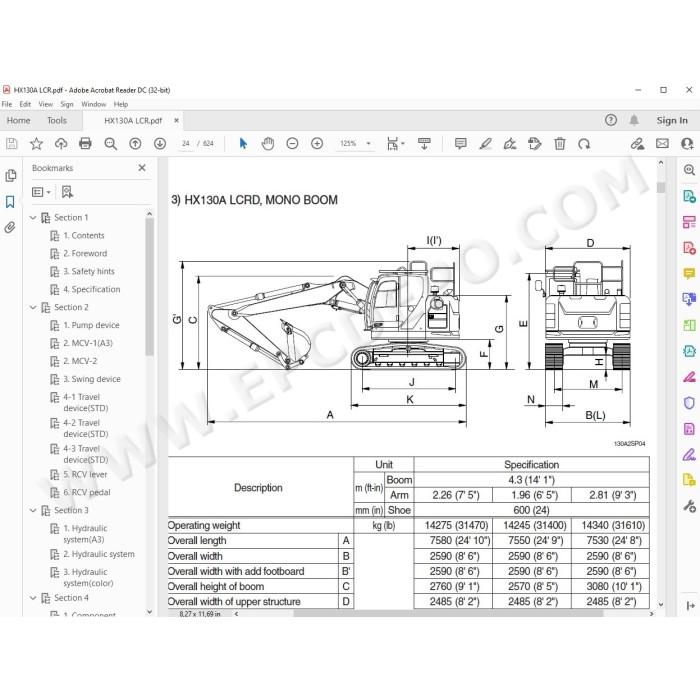Open the '4. Specification' bookmark

pos(92,289)
